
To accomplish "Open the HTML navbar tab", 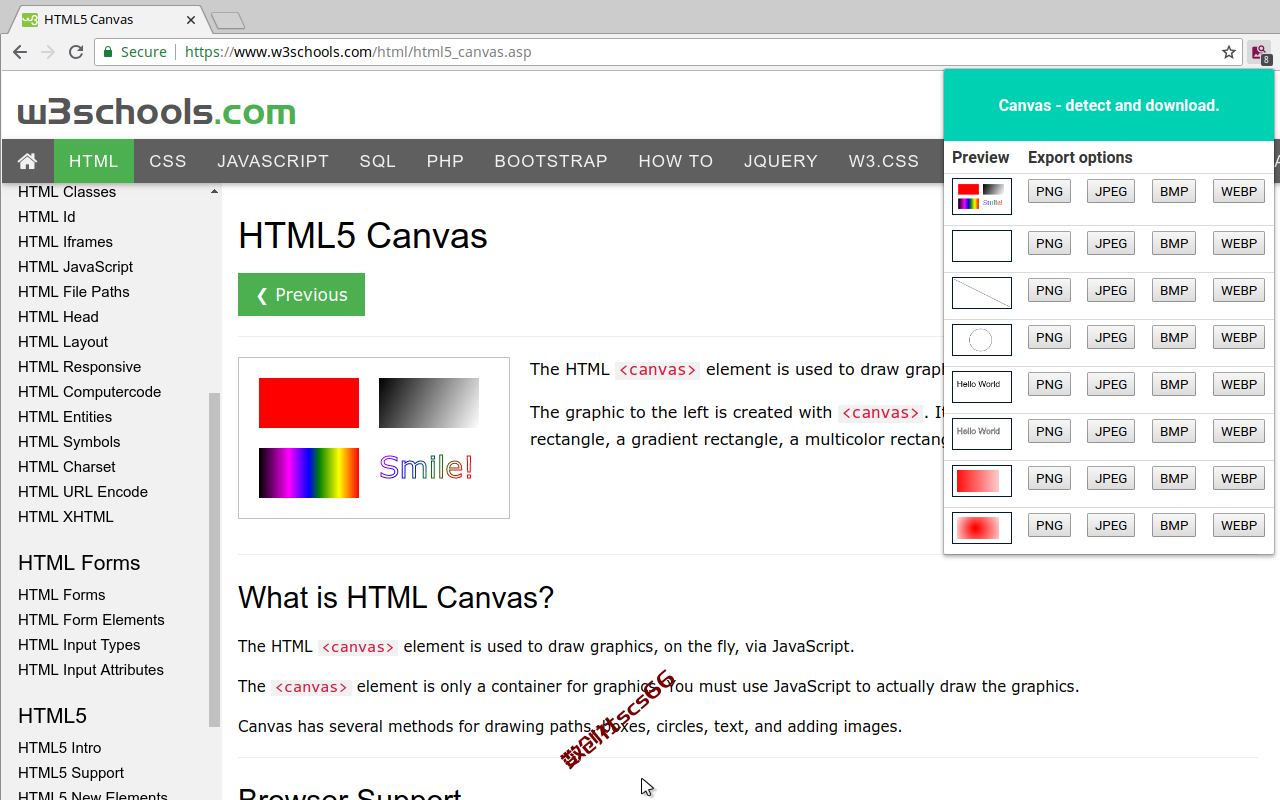I will point(94,161).
